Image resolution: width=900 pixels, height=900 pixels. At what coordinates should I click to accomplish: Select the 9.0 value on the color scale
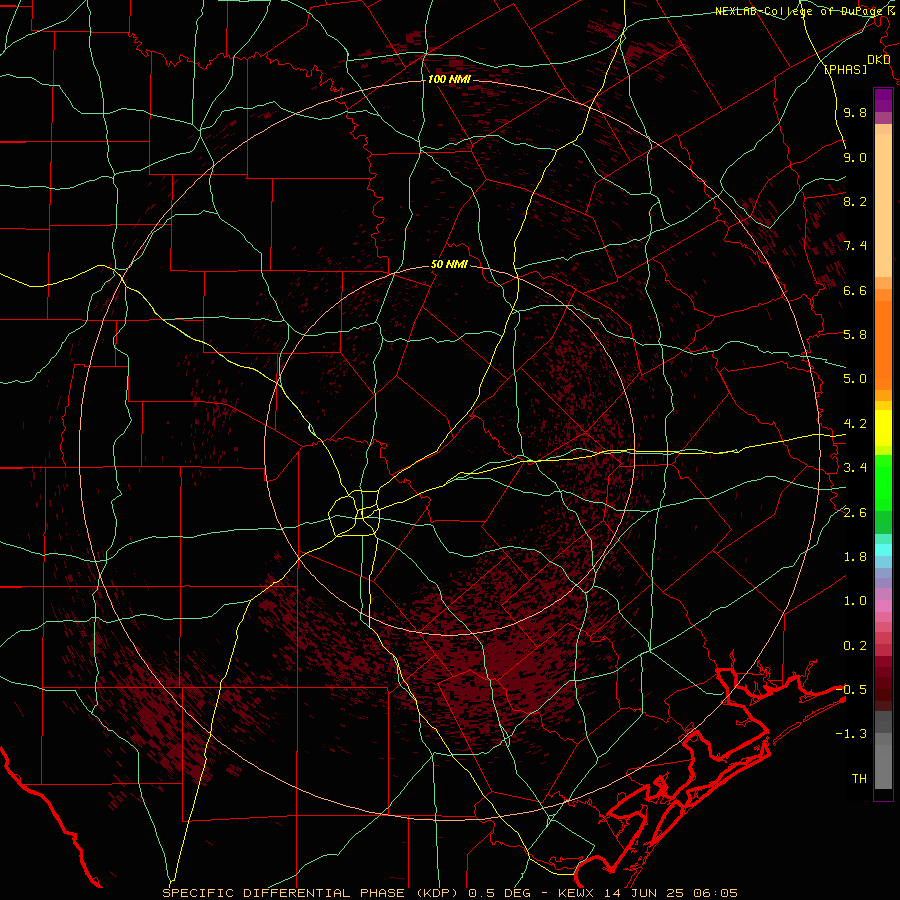[855, 157]
